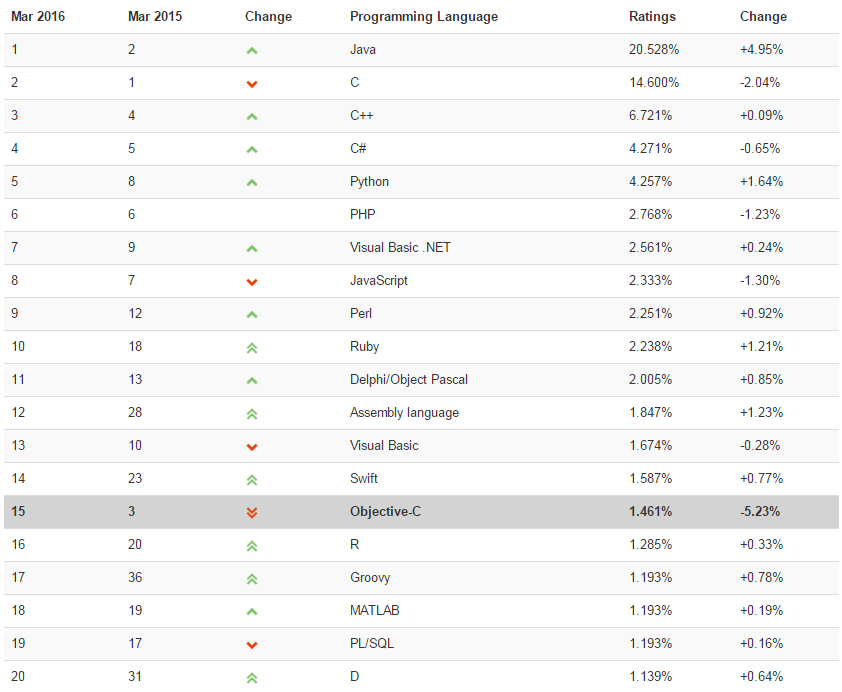Click the double green arrow beside Ruby
Screen dimensions: 842x692
252,347
